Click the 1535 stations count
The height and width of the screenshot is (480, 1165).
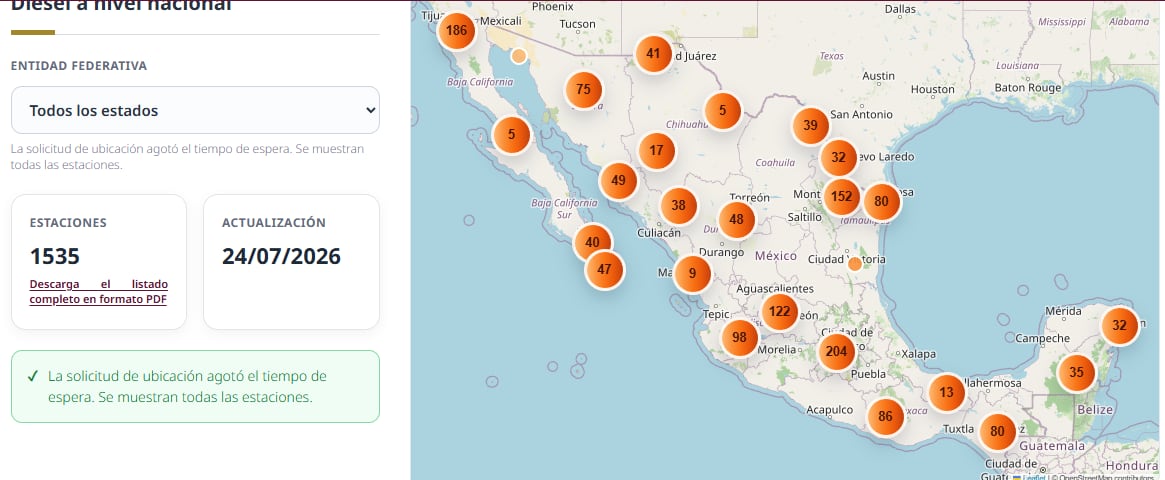[55, 257]
